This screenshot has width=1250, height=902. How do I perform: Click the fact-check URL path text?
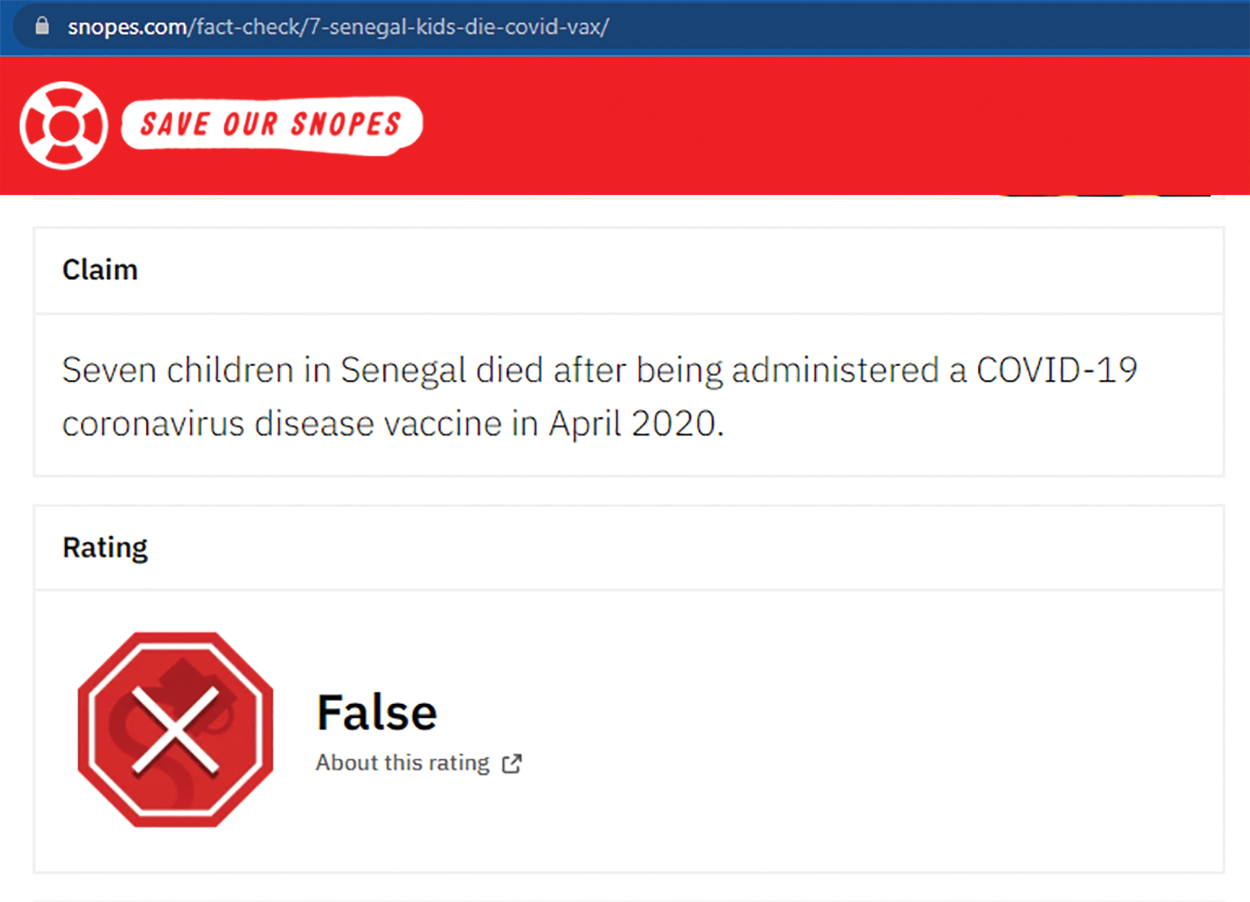[x=398, y=26]
